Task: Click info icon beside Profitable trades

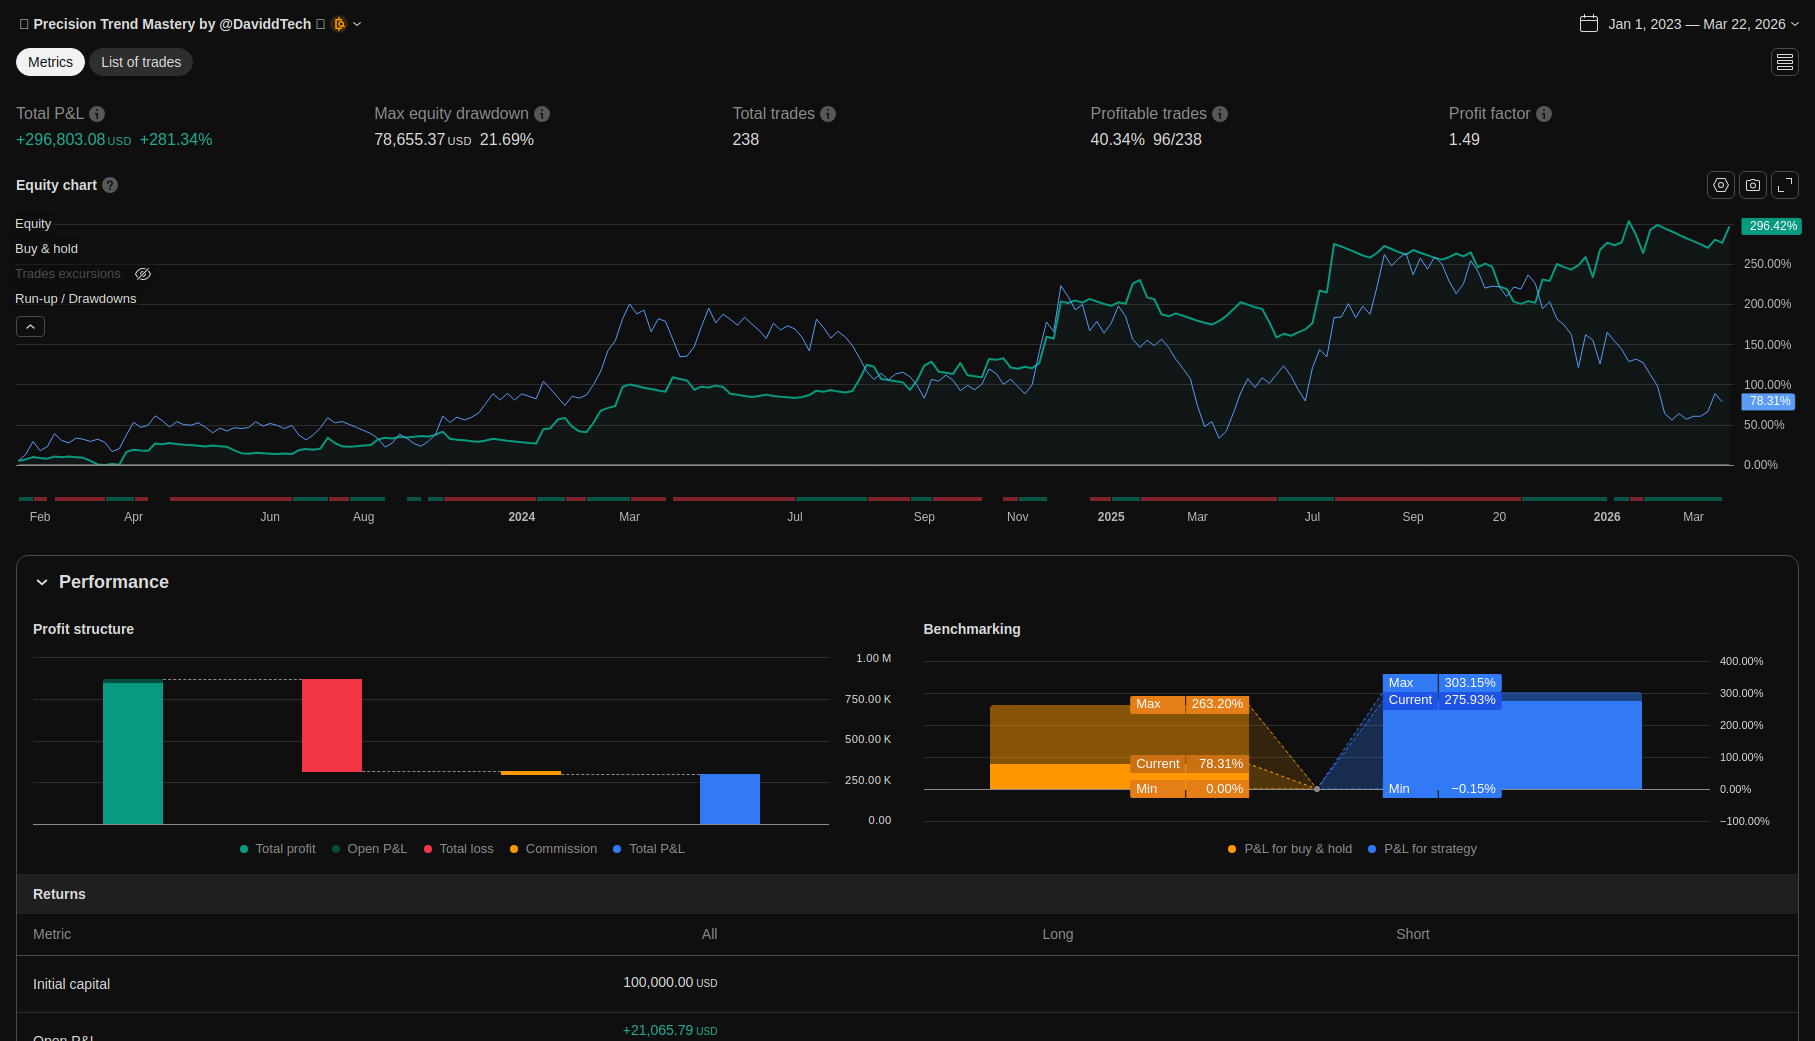Action: [1220, 114]
